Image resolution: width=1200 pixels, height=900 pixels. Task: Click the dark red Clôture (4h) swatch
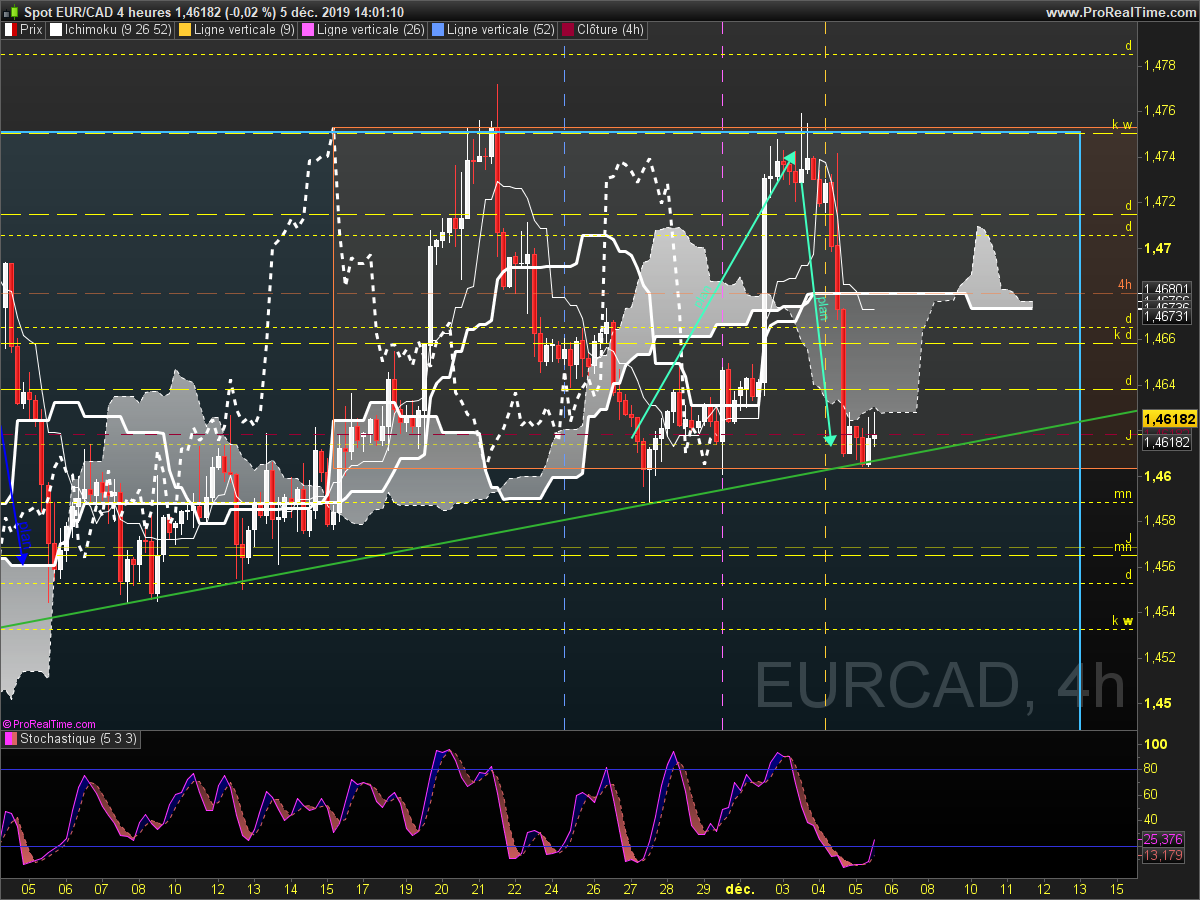567,30
